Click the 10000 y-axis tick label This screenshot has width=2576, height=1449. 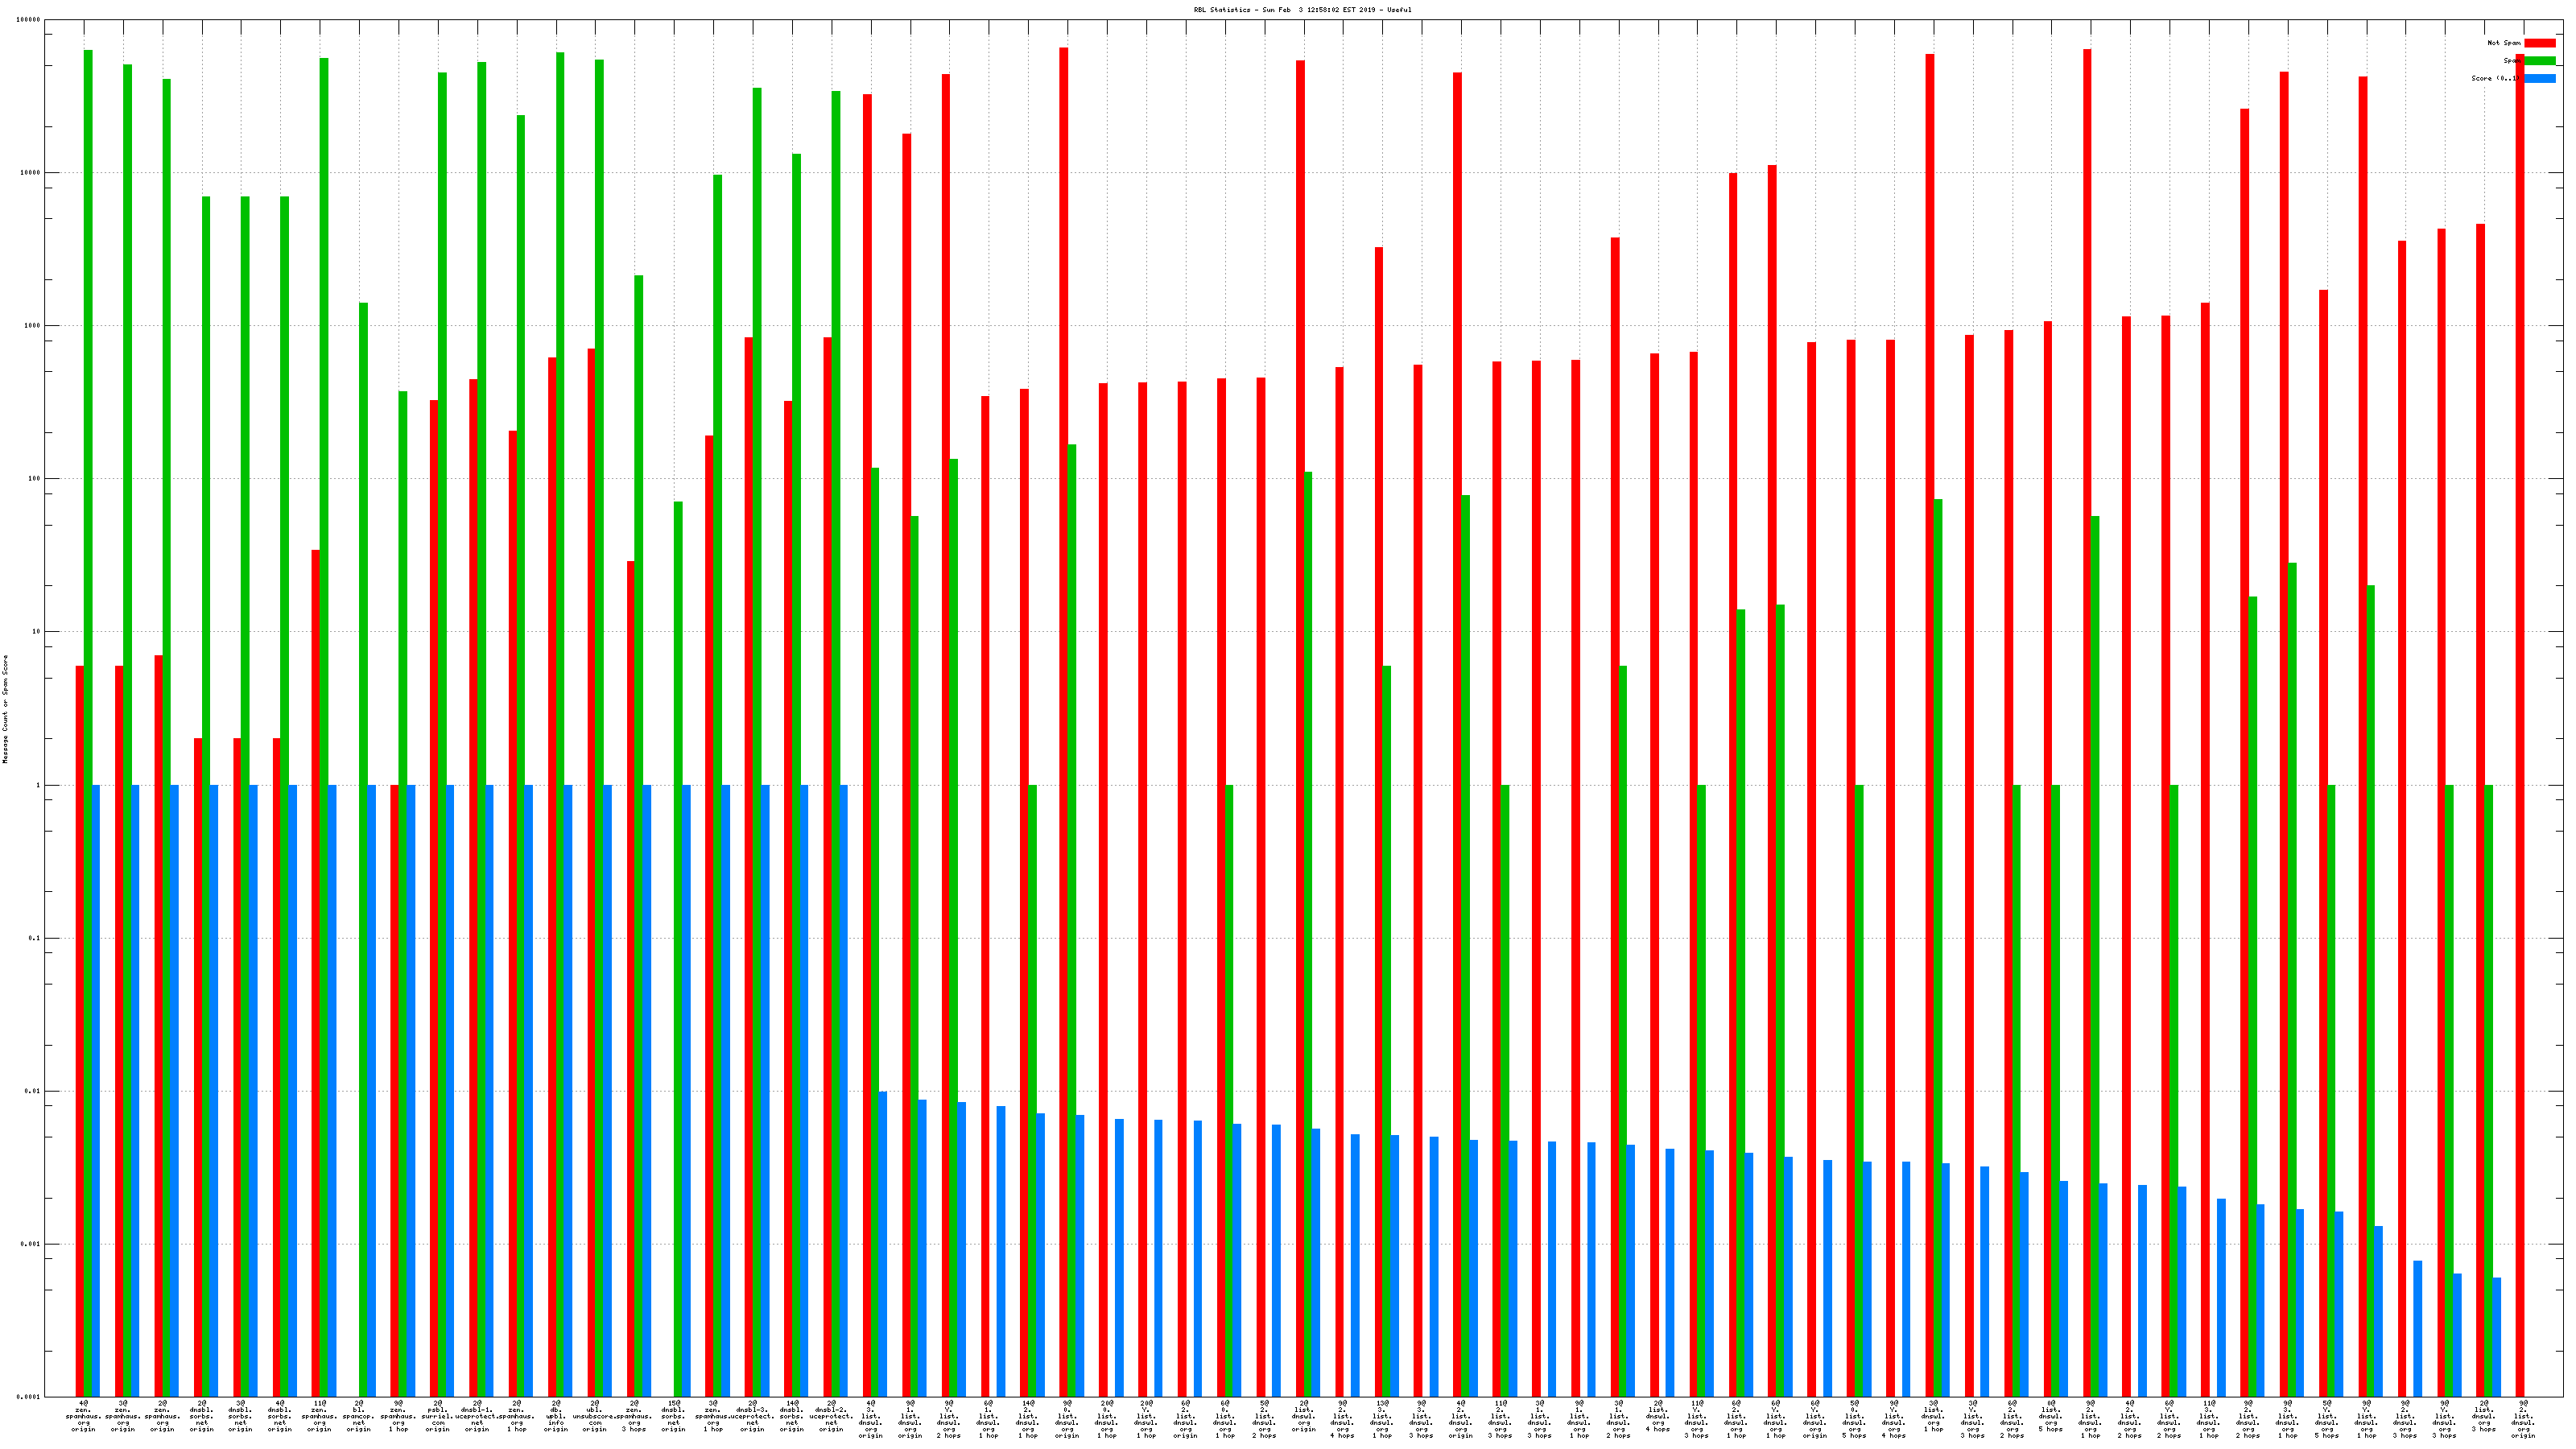[x=31, y=173]
